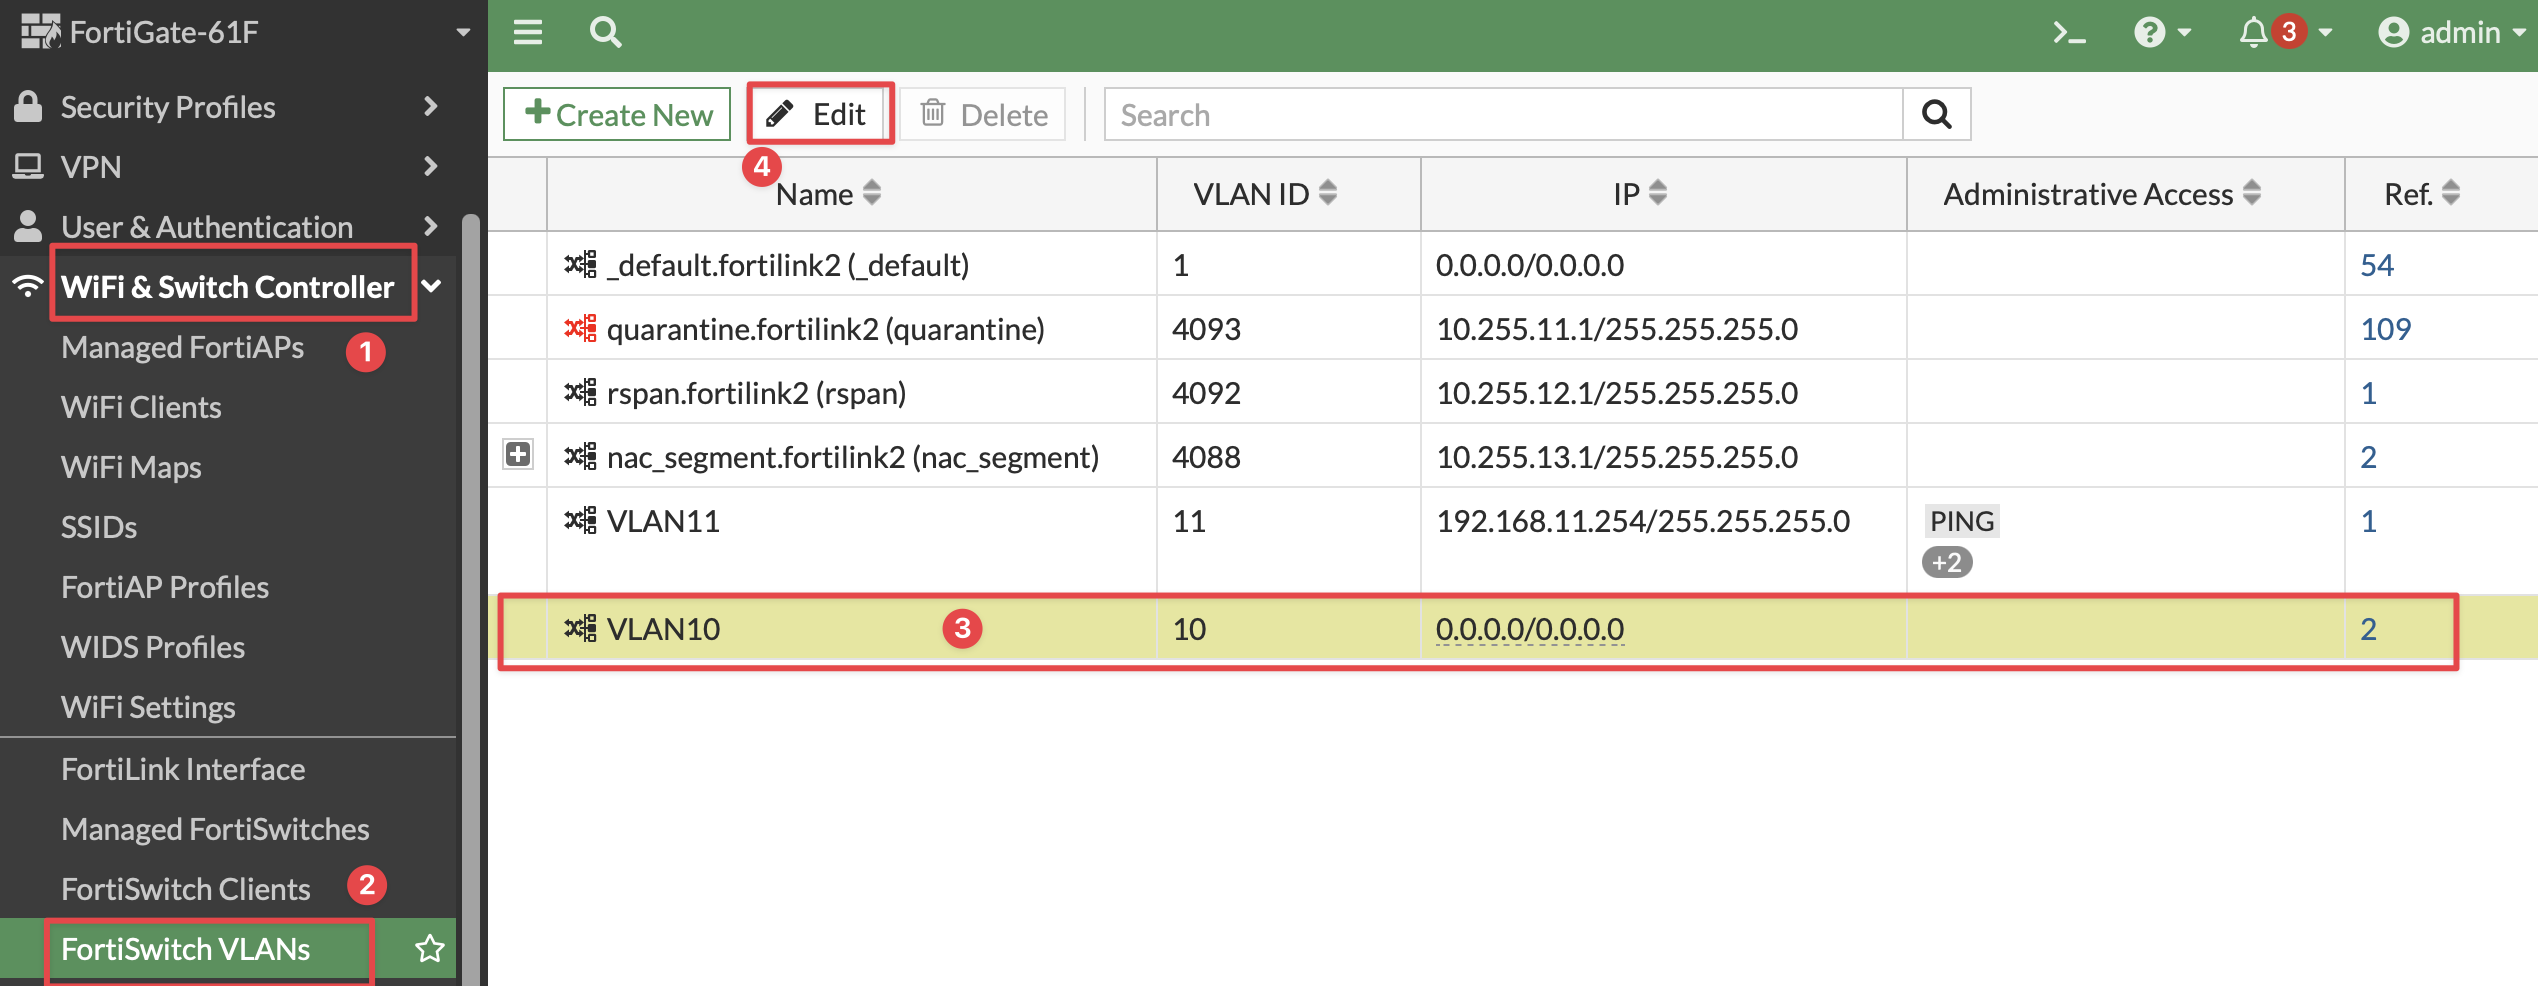Click the notifications bell icon

click(2253, 33)
